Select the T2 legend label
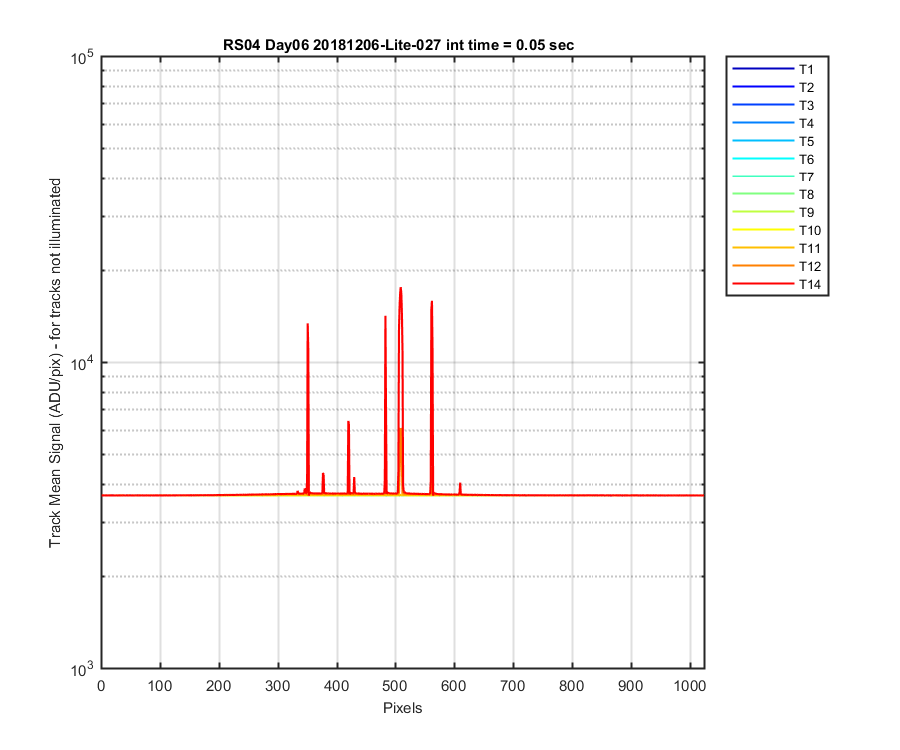The height and width of the screenshot is (750, 900). [806, 88]
